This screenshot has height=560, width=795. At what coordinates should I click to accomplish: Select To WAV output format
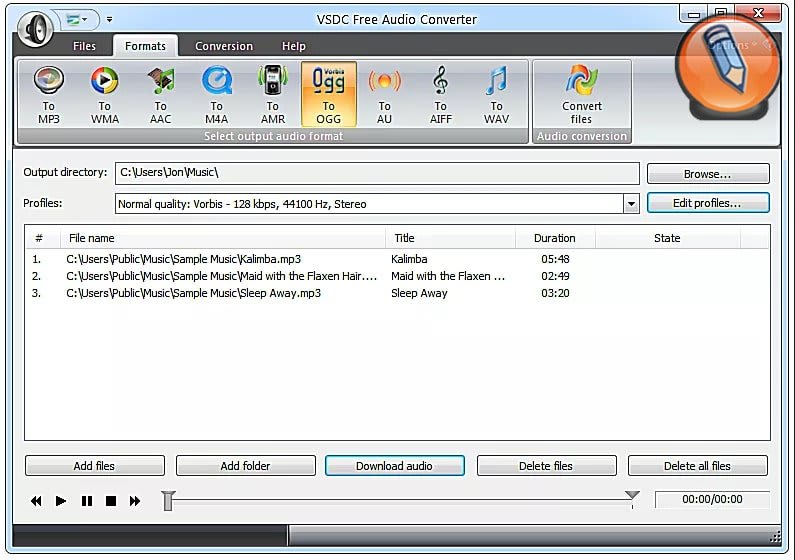496,95
